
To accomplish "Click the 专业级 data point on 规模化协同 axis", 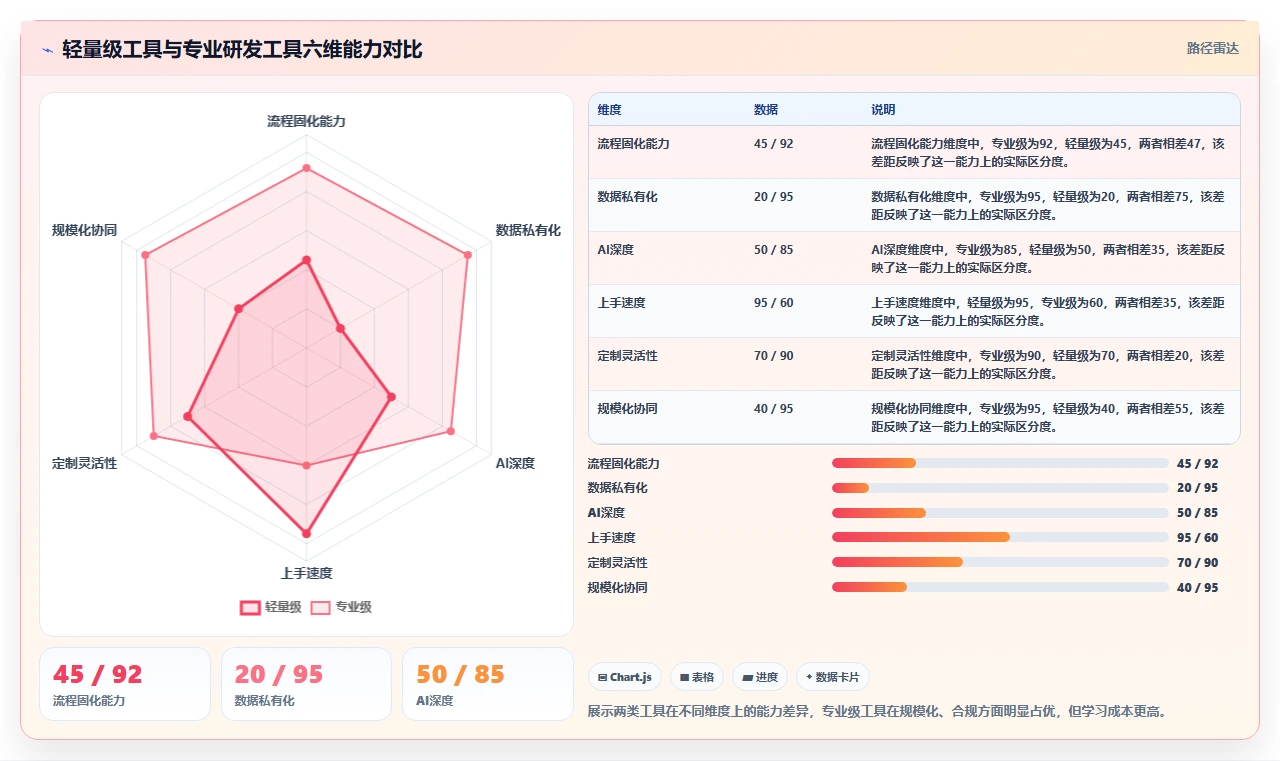I will click(145, 255).
